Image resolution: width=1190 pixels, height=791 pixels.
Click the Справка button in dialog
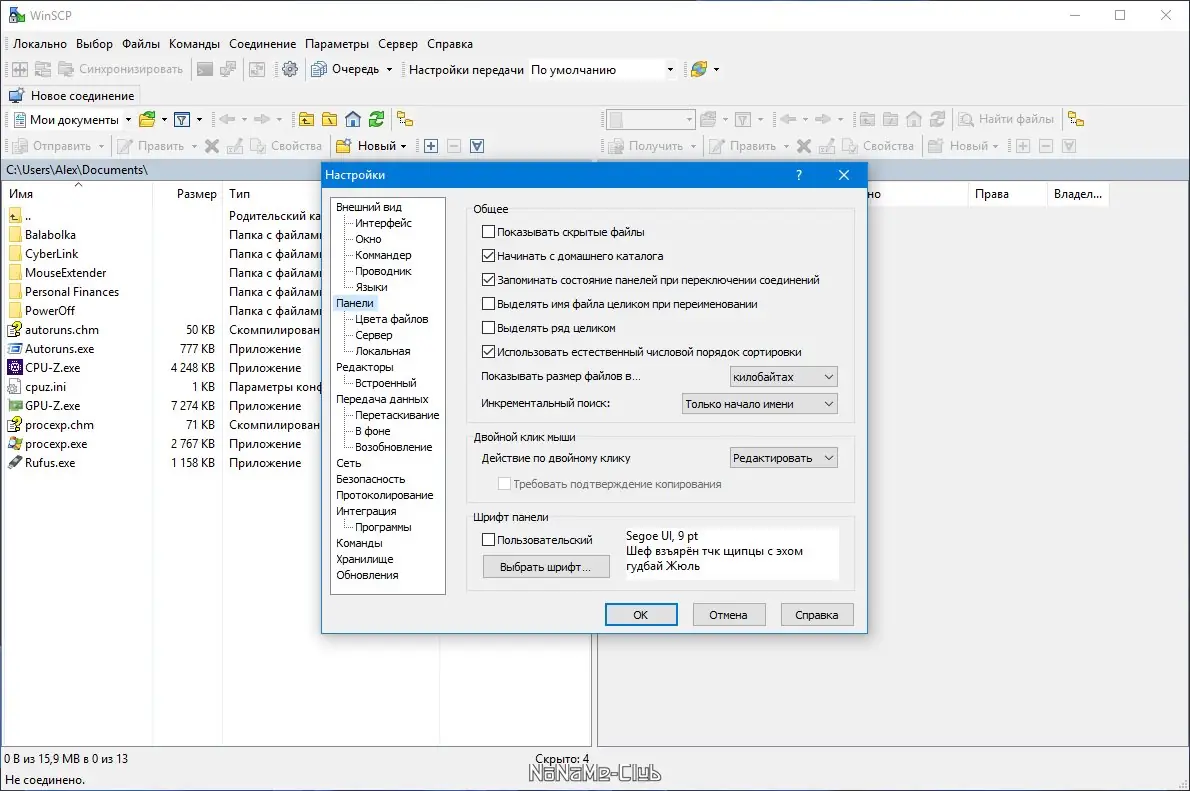[x=817, y=615]
